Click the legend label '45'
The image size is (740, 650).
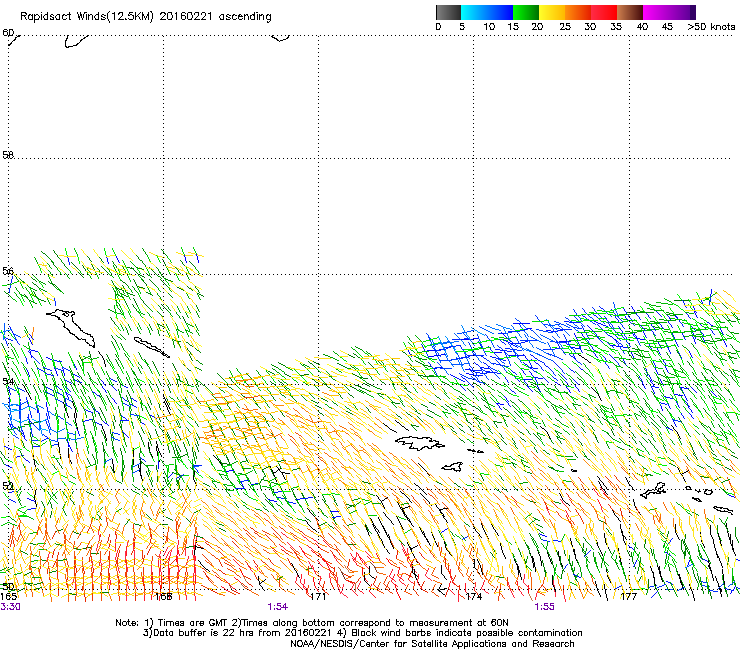pos(667,27)
